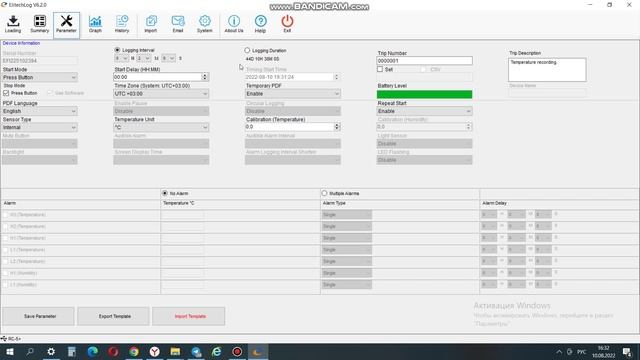Select Logging Duration radio button
Image resolution: width=640 pixels, height=360 pixels.
tap(247, 50)
